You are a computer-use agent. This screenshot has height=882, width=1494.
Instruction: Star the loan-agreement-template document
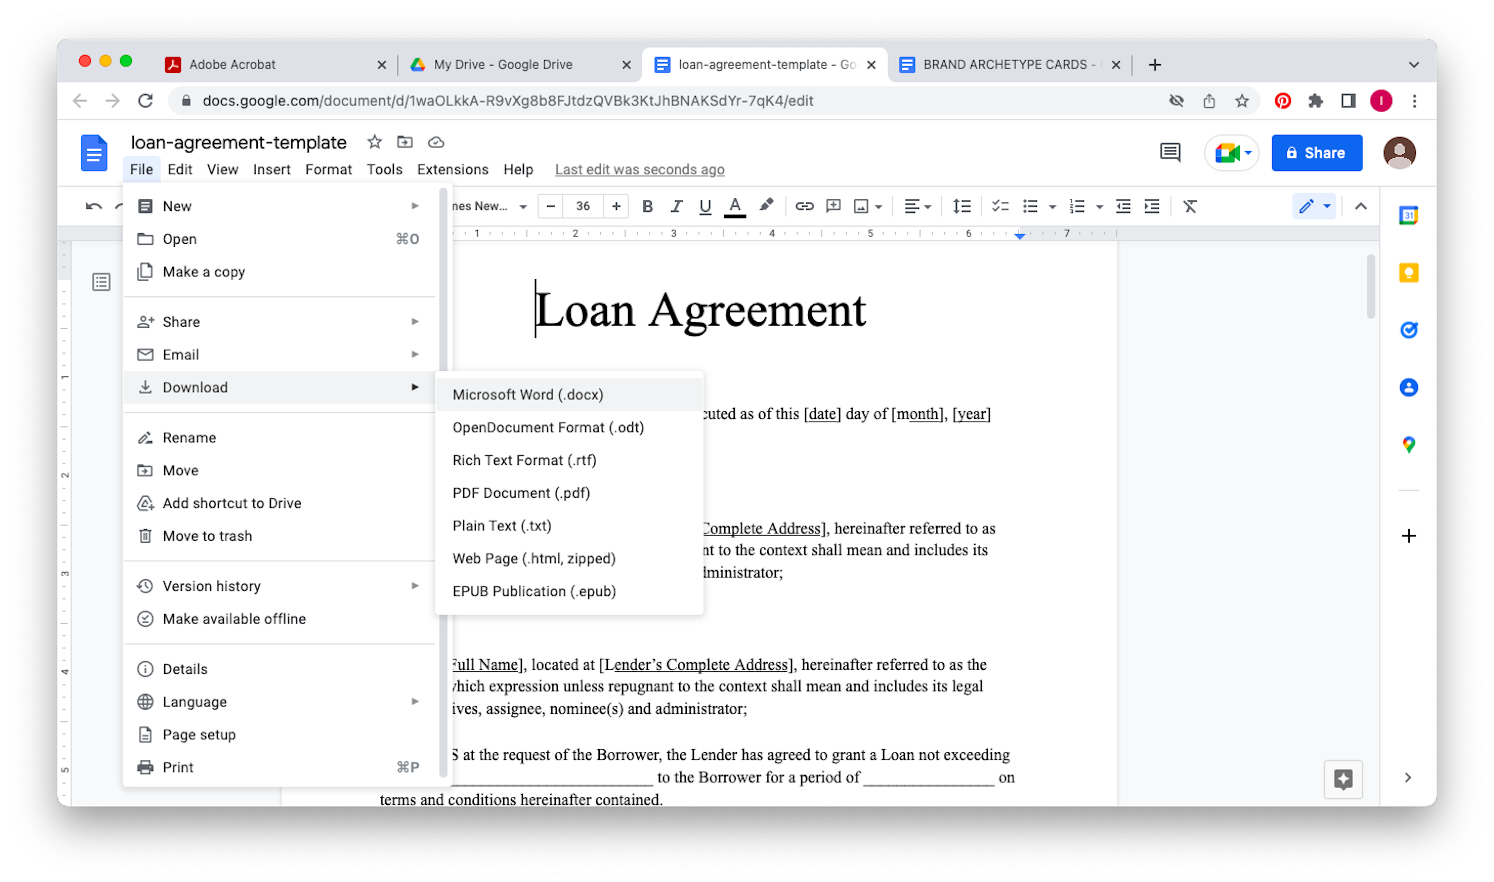click(375, 142)
